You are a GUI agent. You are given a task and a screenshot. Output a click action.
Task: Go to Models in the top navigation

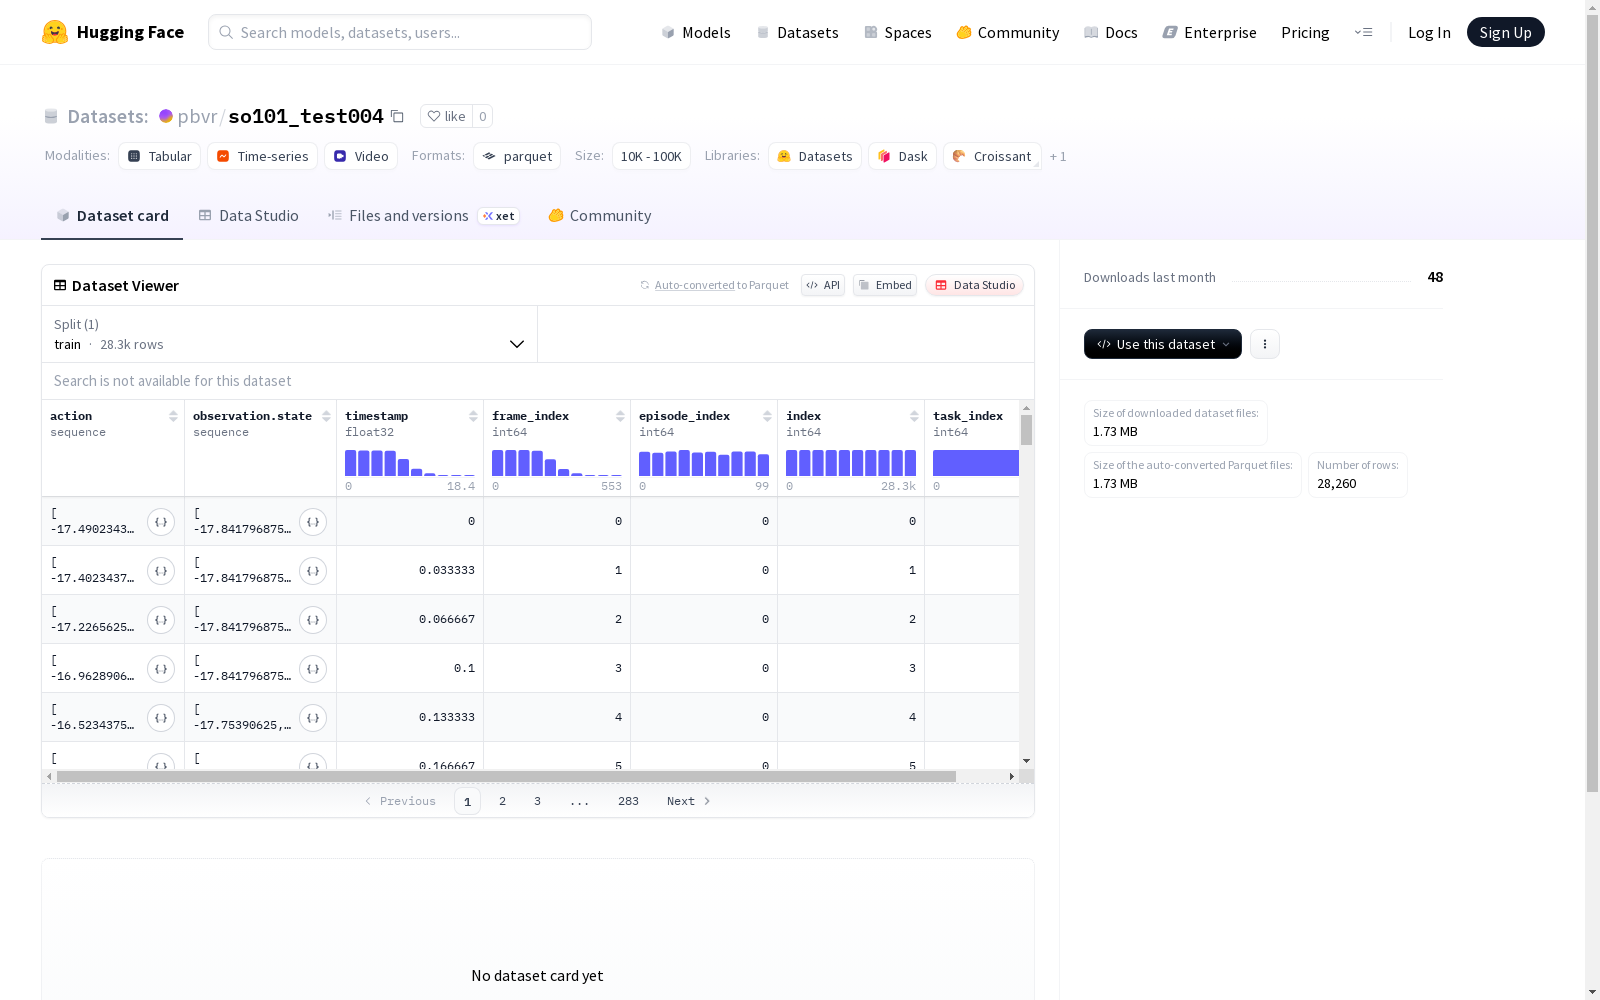pyautogui.click(x=696, y=32)
